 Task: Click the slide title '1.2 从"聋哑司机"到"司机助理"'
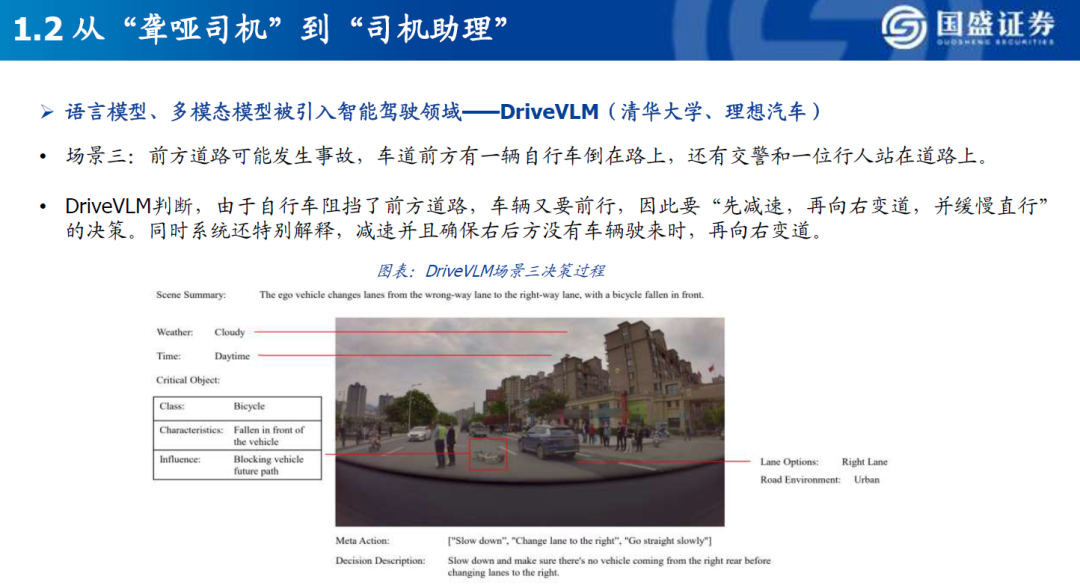point(260,30)
